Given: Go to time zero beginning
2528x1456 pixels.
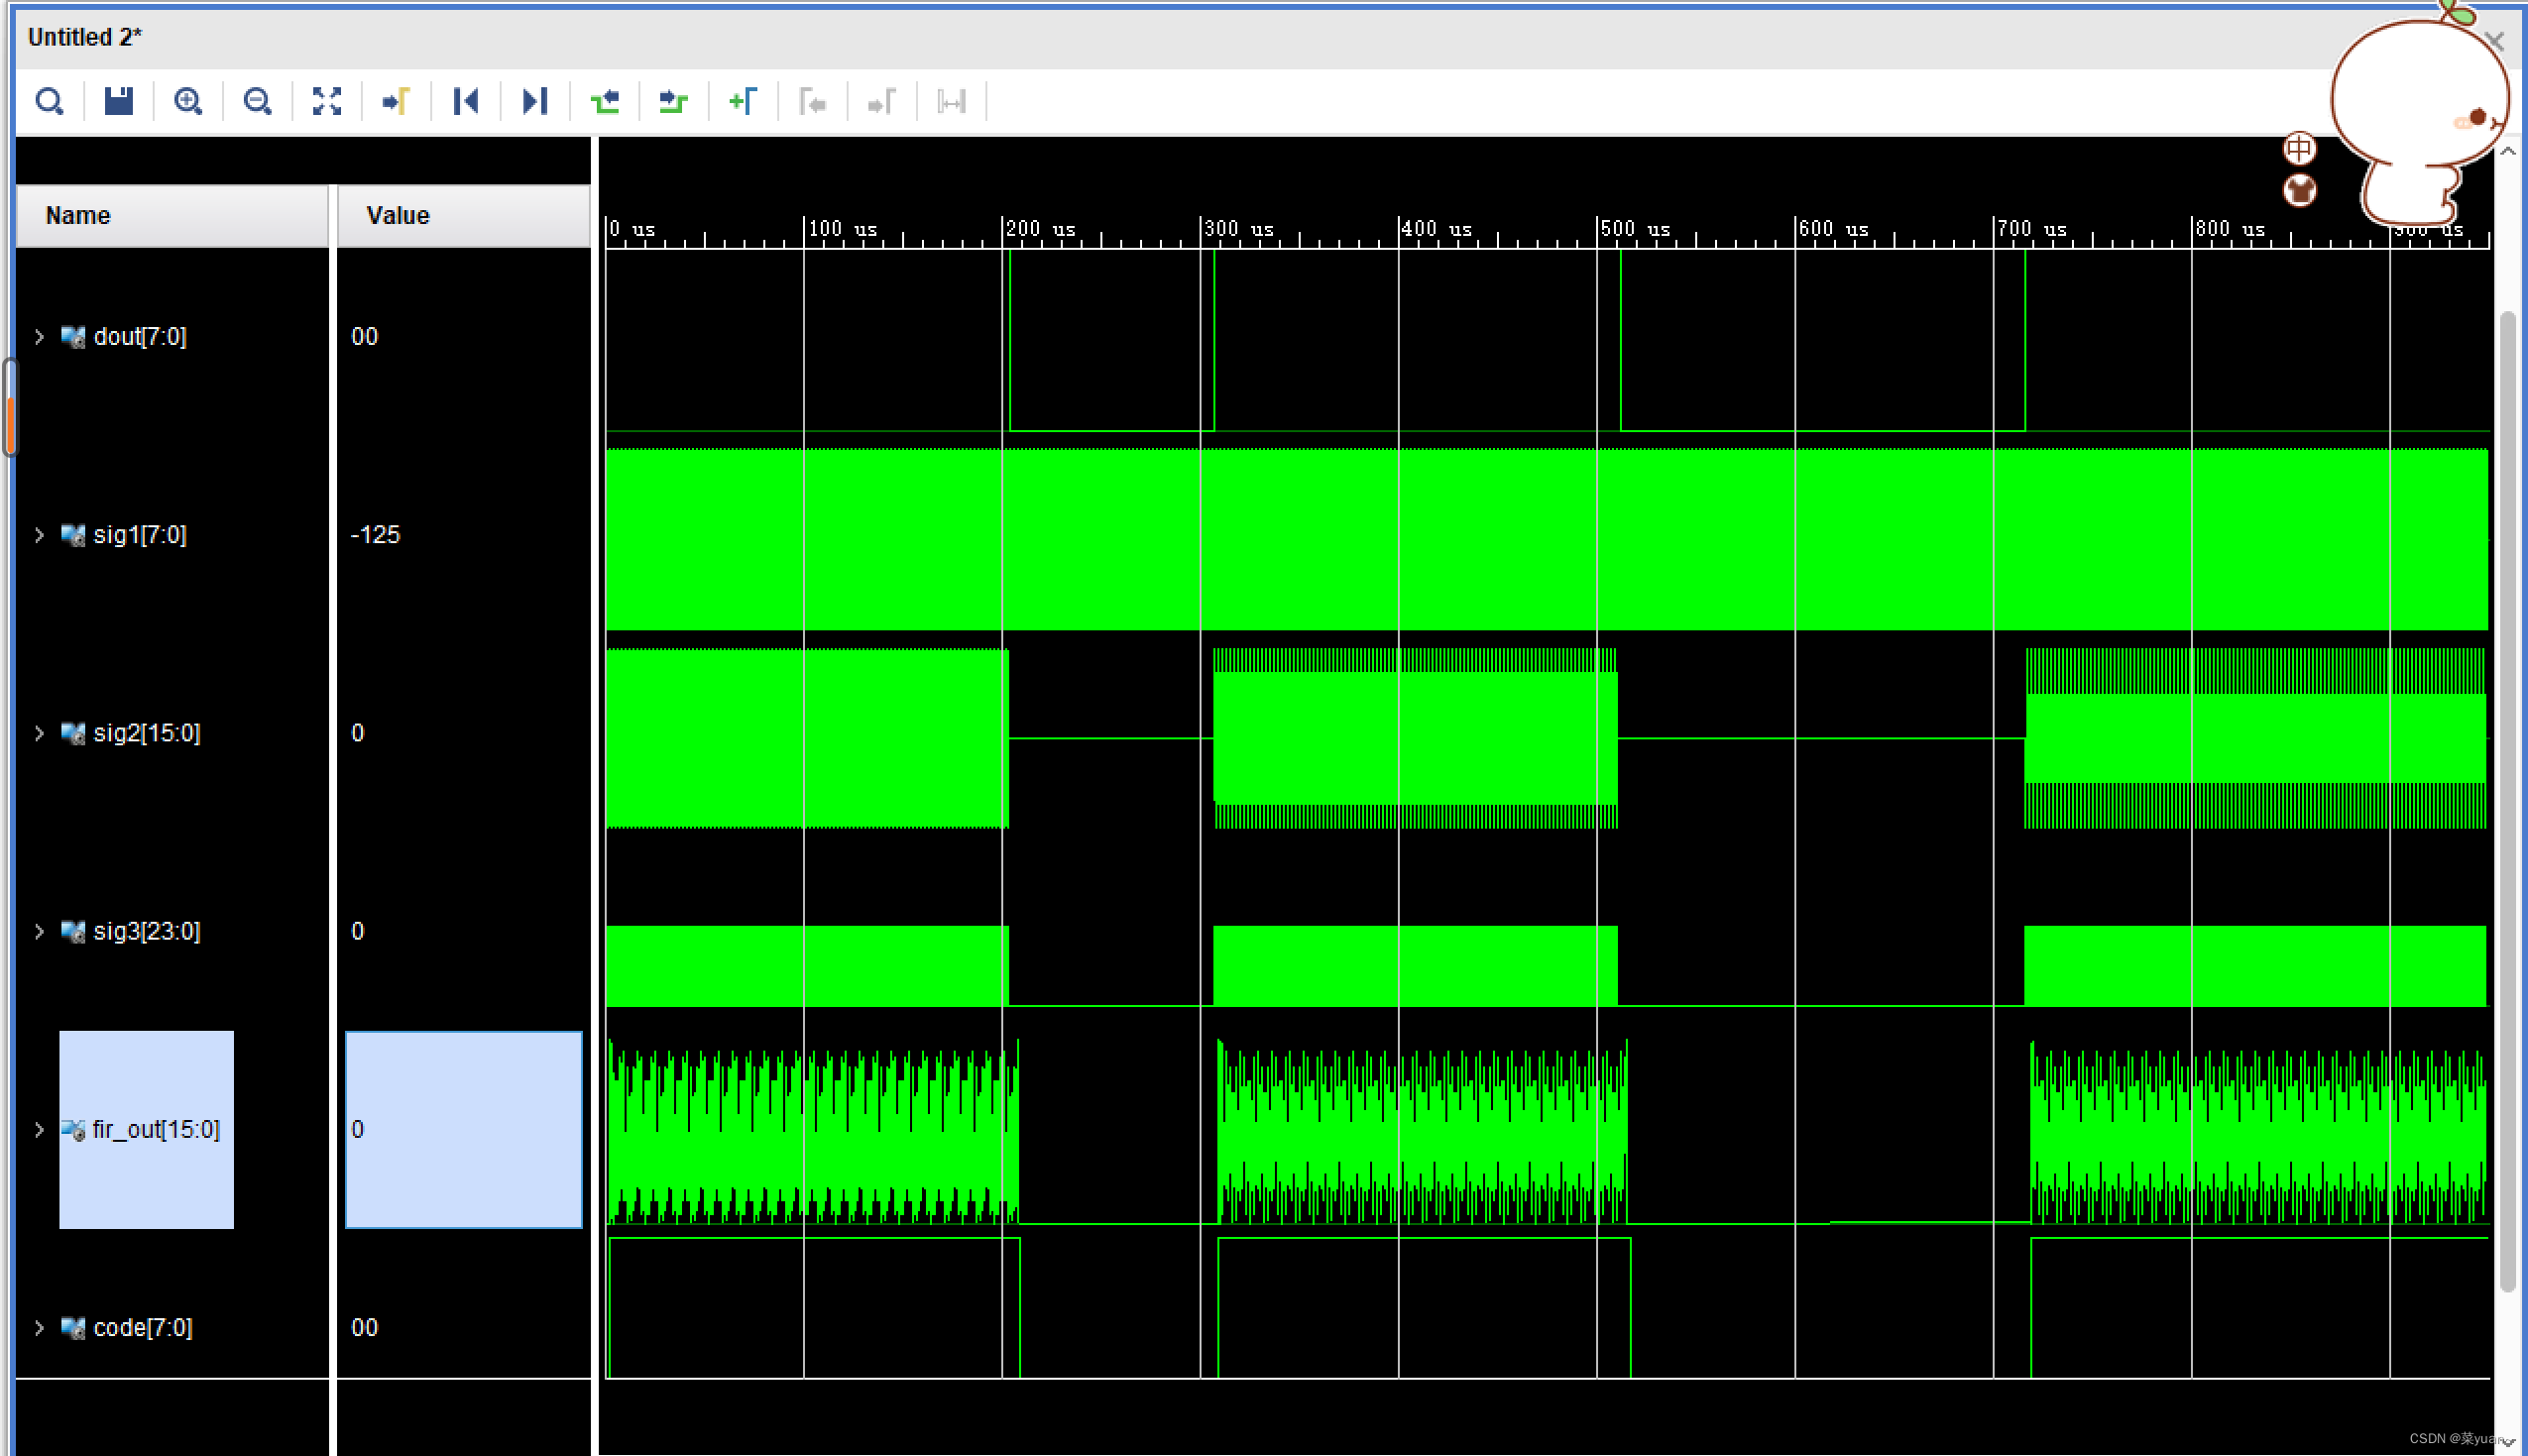Looking at the screenshot, I should click(x=466, y=101).
